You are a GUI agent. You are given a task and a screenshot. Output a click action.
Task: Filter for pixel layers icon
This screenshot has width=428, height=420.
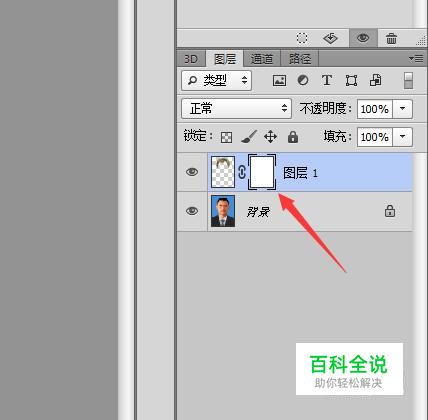click(x=279, y=80)
